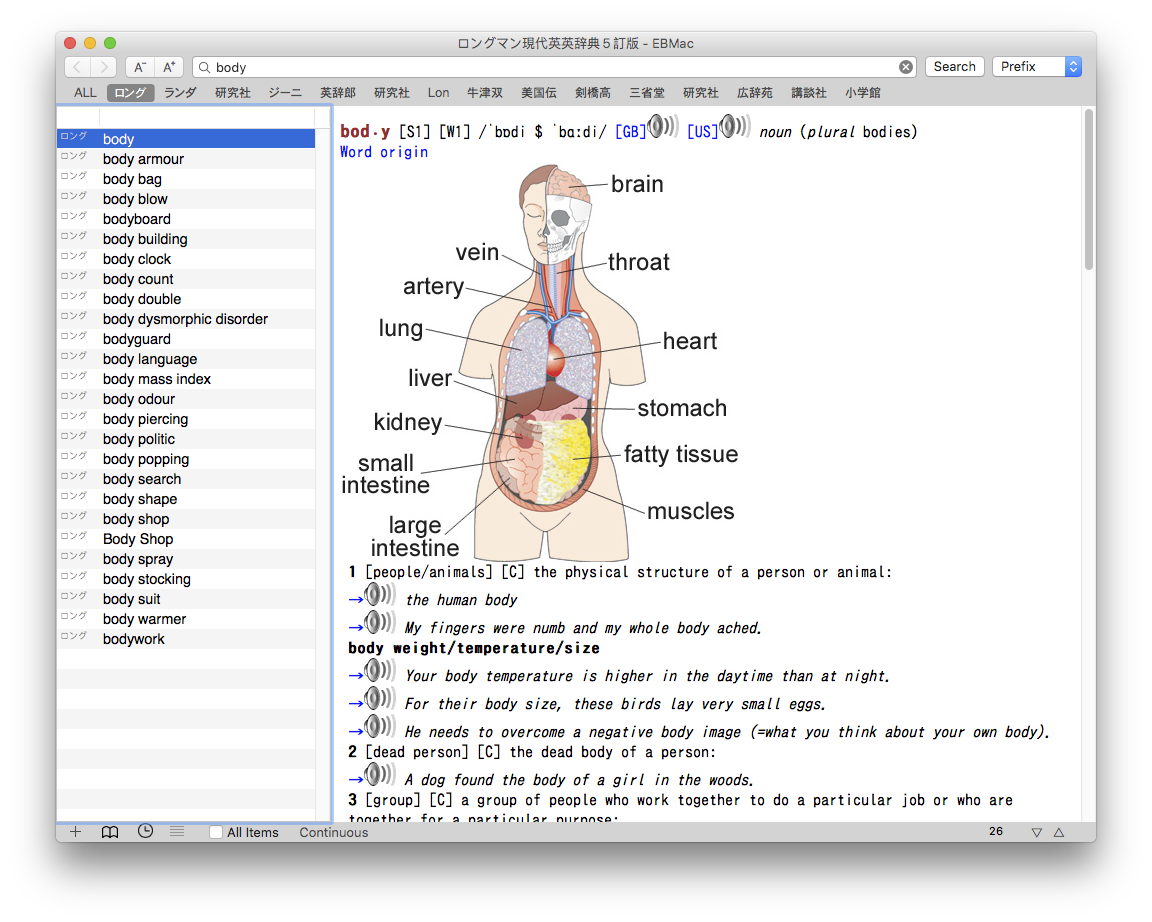This screenshot has height=922, width=1152.
Task: Click the Search button
Action: point(954,67)
